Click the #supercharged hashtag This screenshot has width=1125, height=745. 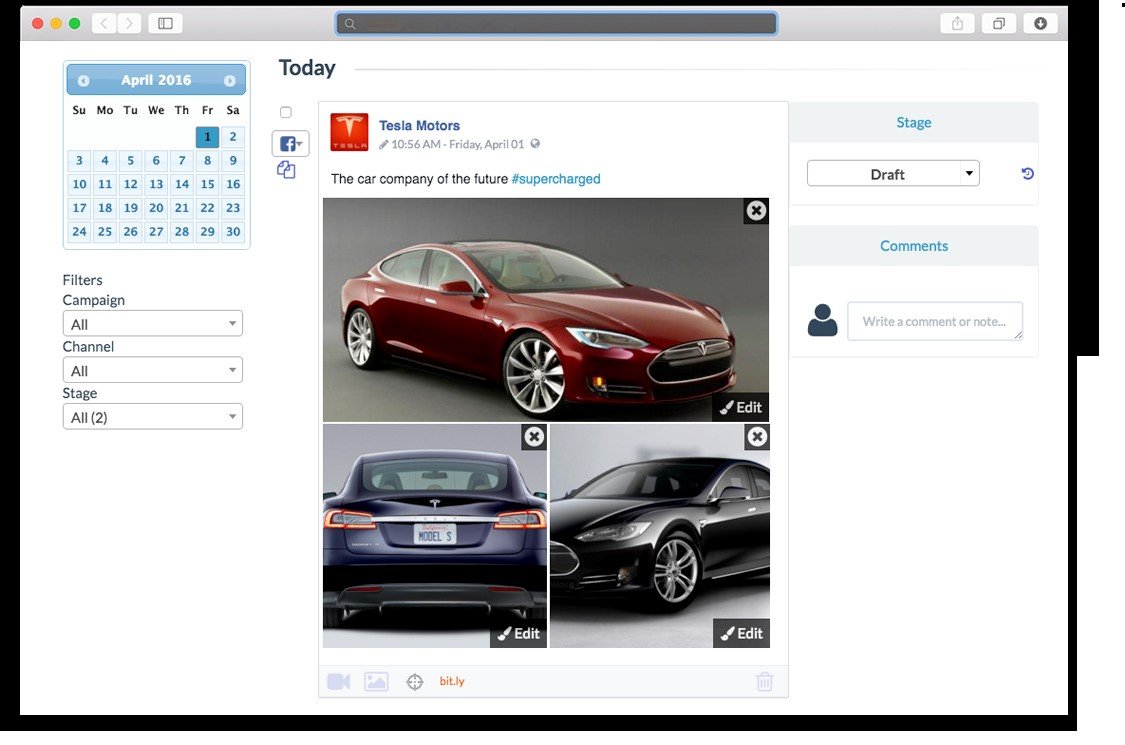point(556,179)
